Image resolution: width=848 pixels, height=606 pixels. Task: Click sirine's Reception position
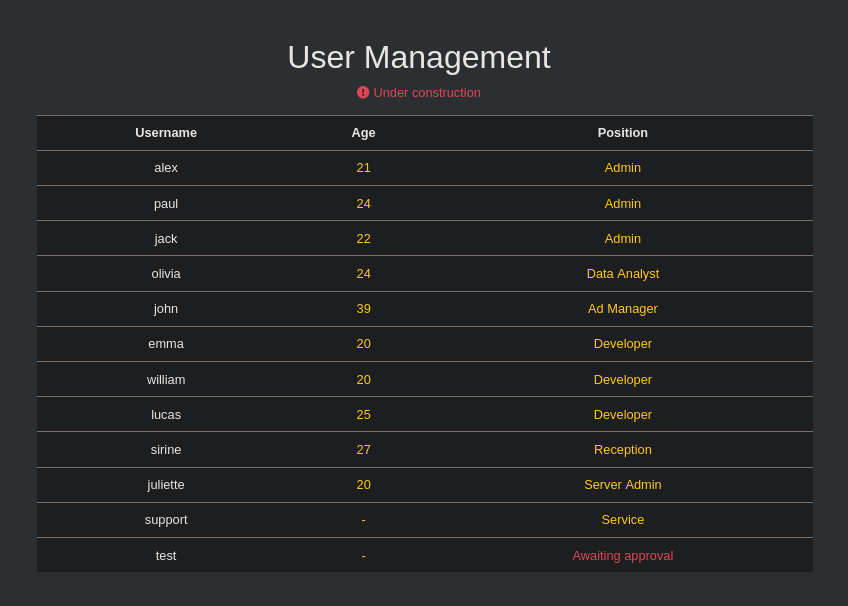(x=622, y=450)
